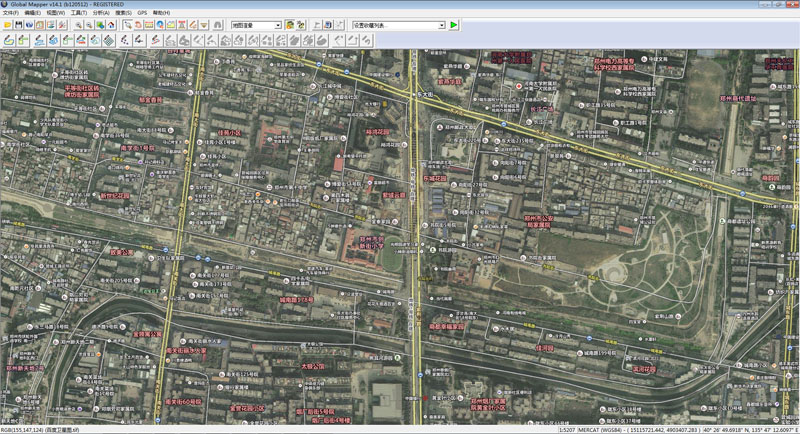Click the first digitizer create-area icon
This screenshot has height=434, width=800.
(x=9, y=41)
